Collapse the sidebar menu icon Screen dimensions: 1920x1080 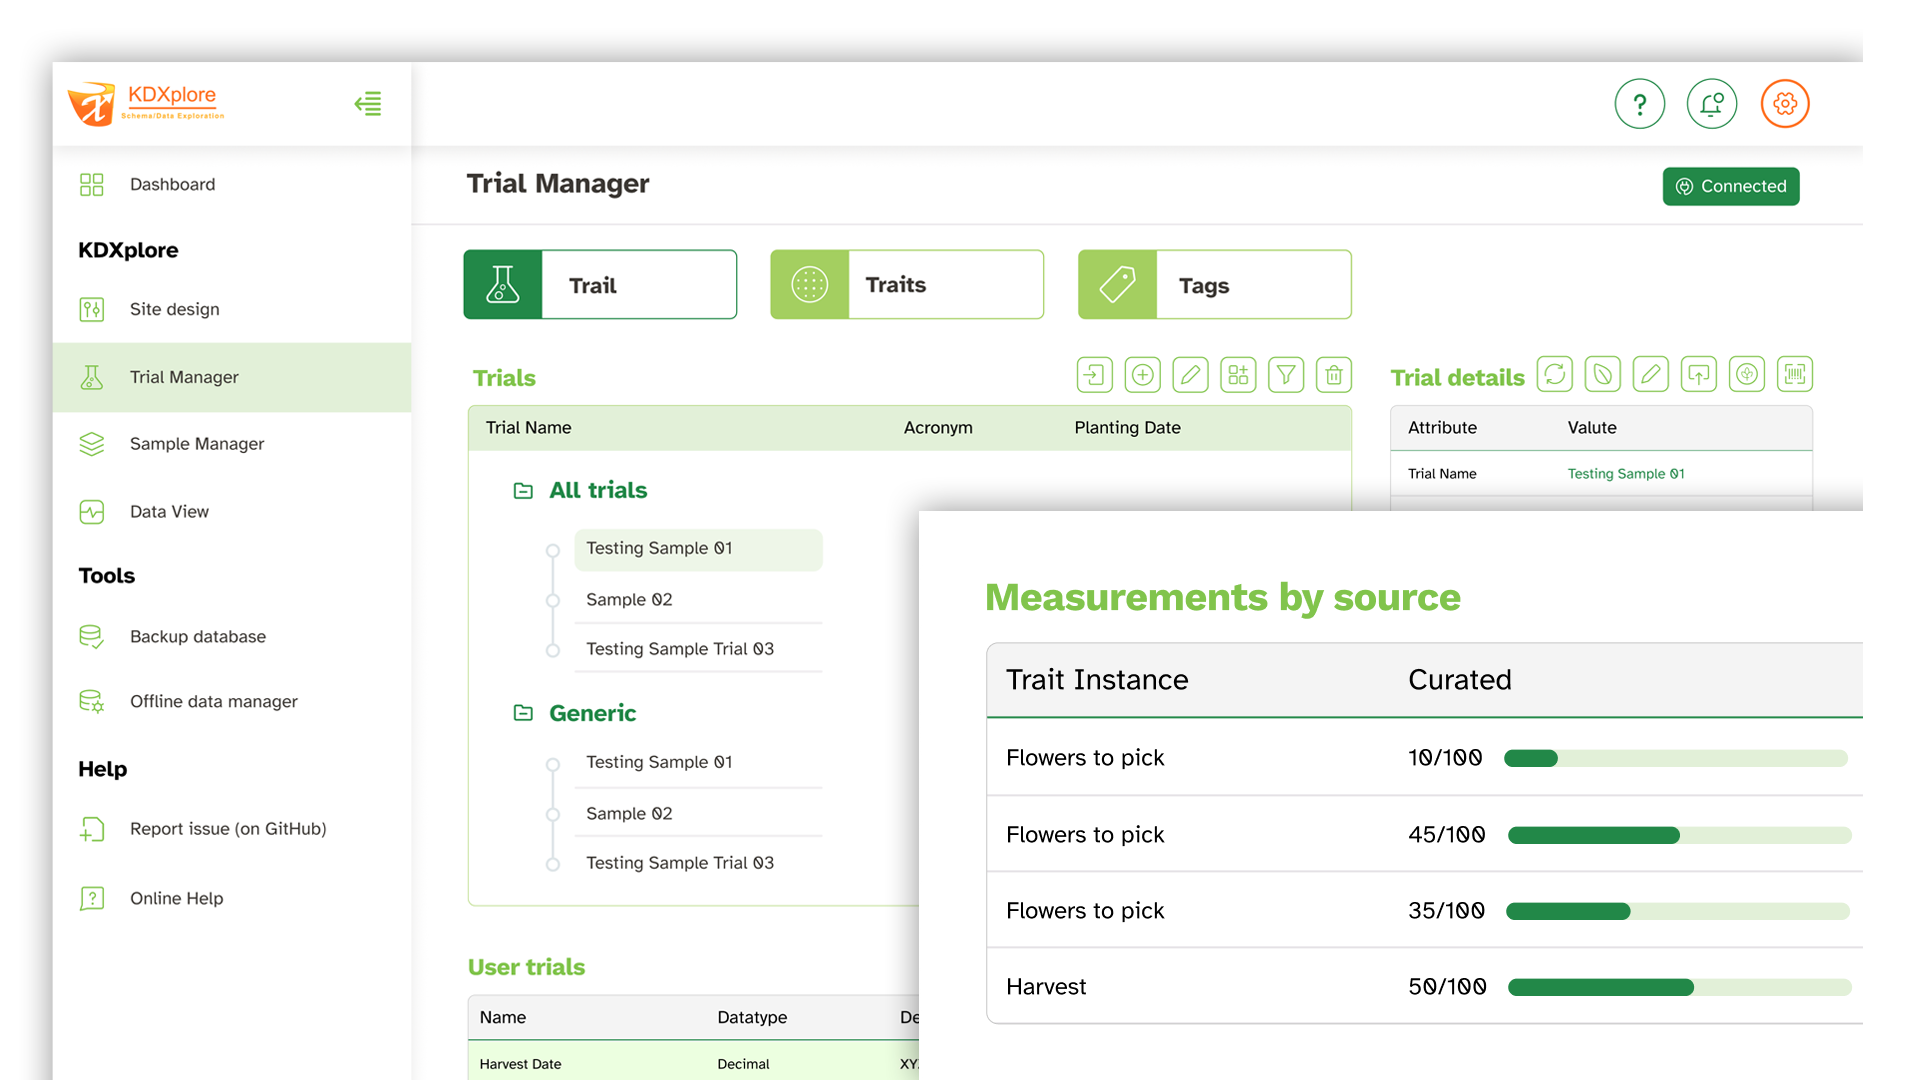[x=368, y=104]
